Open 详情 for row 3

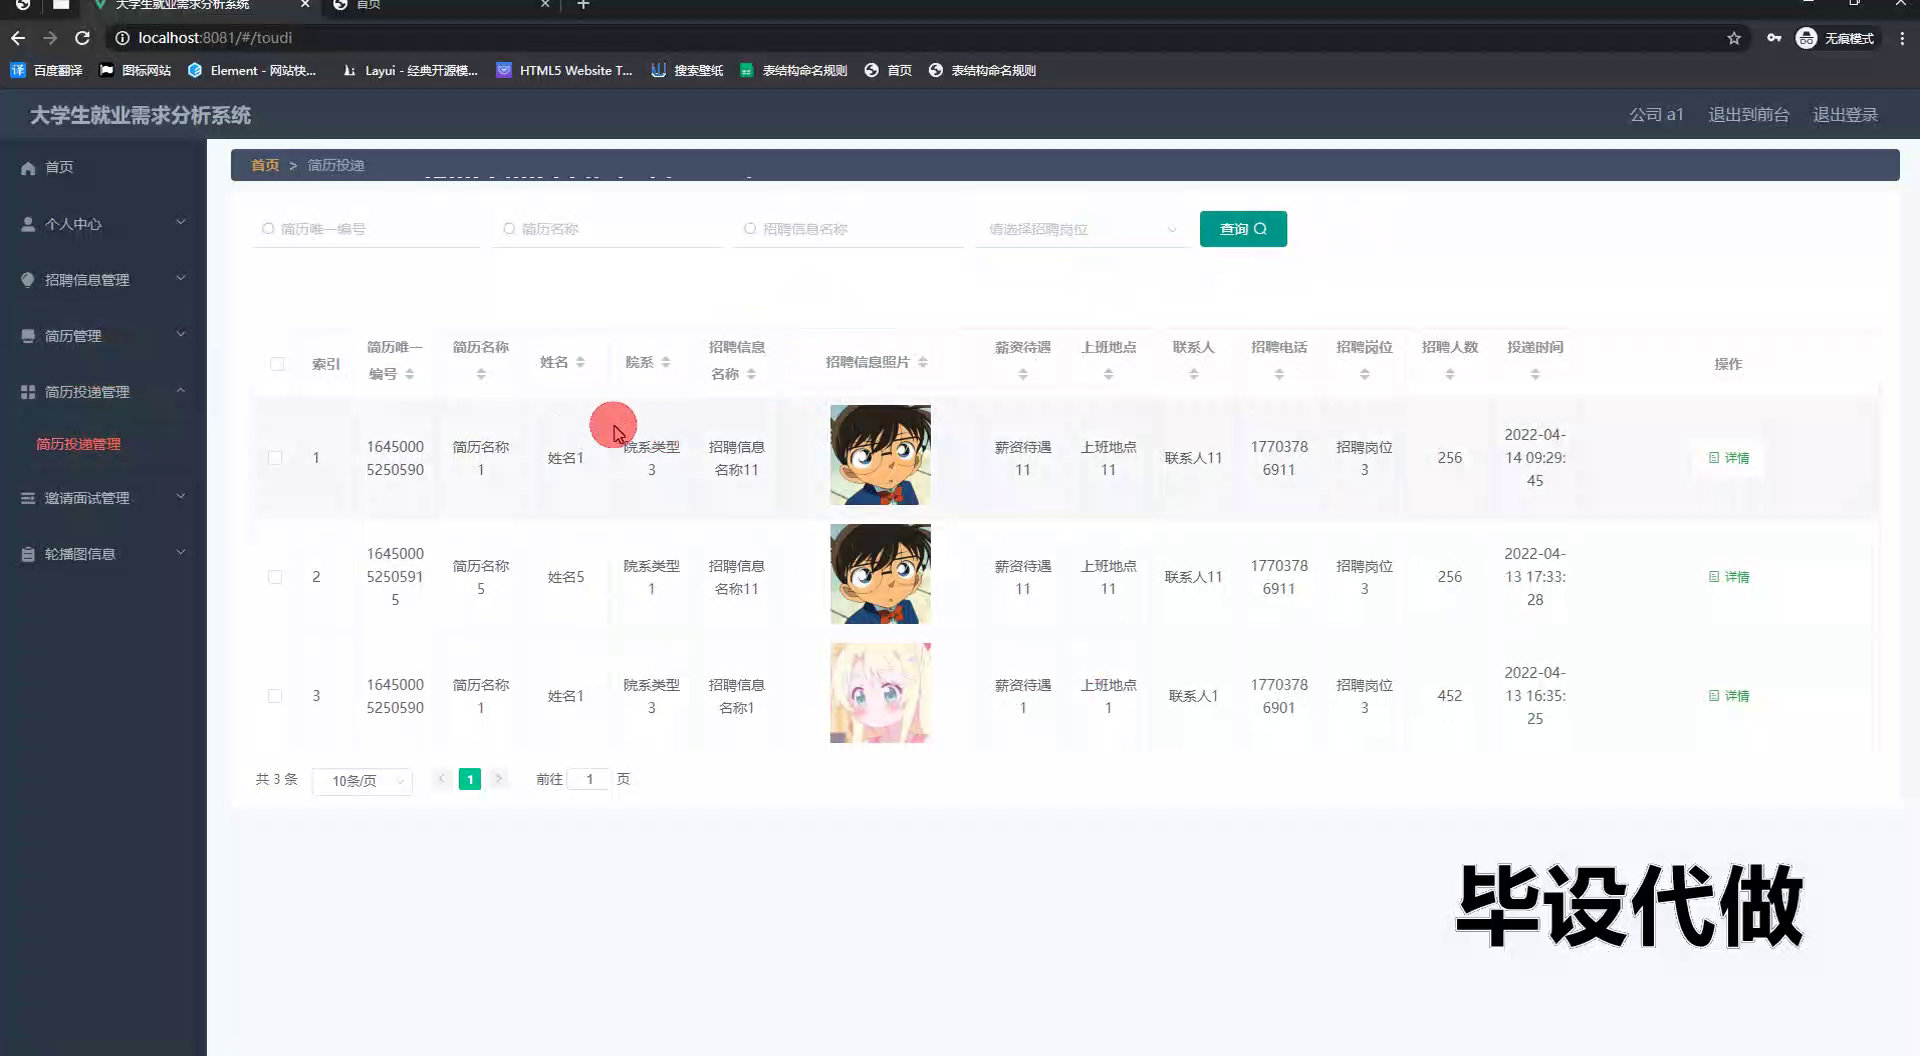(1729, 696)
